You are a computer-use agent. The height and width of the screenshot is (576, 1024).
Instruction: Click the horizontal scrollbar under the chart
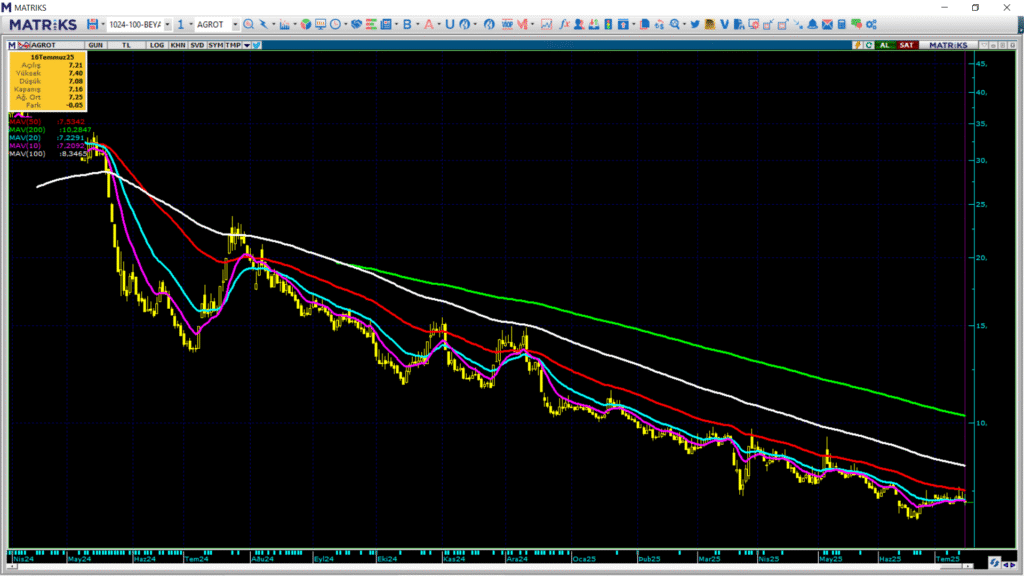490,567
